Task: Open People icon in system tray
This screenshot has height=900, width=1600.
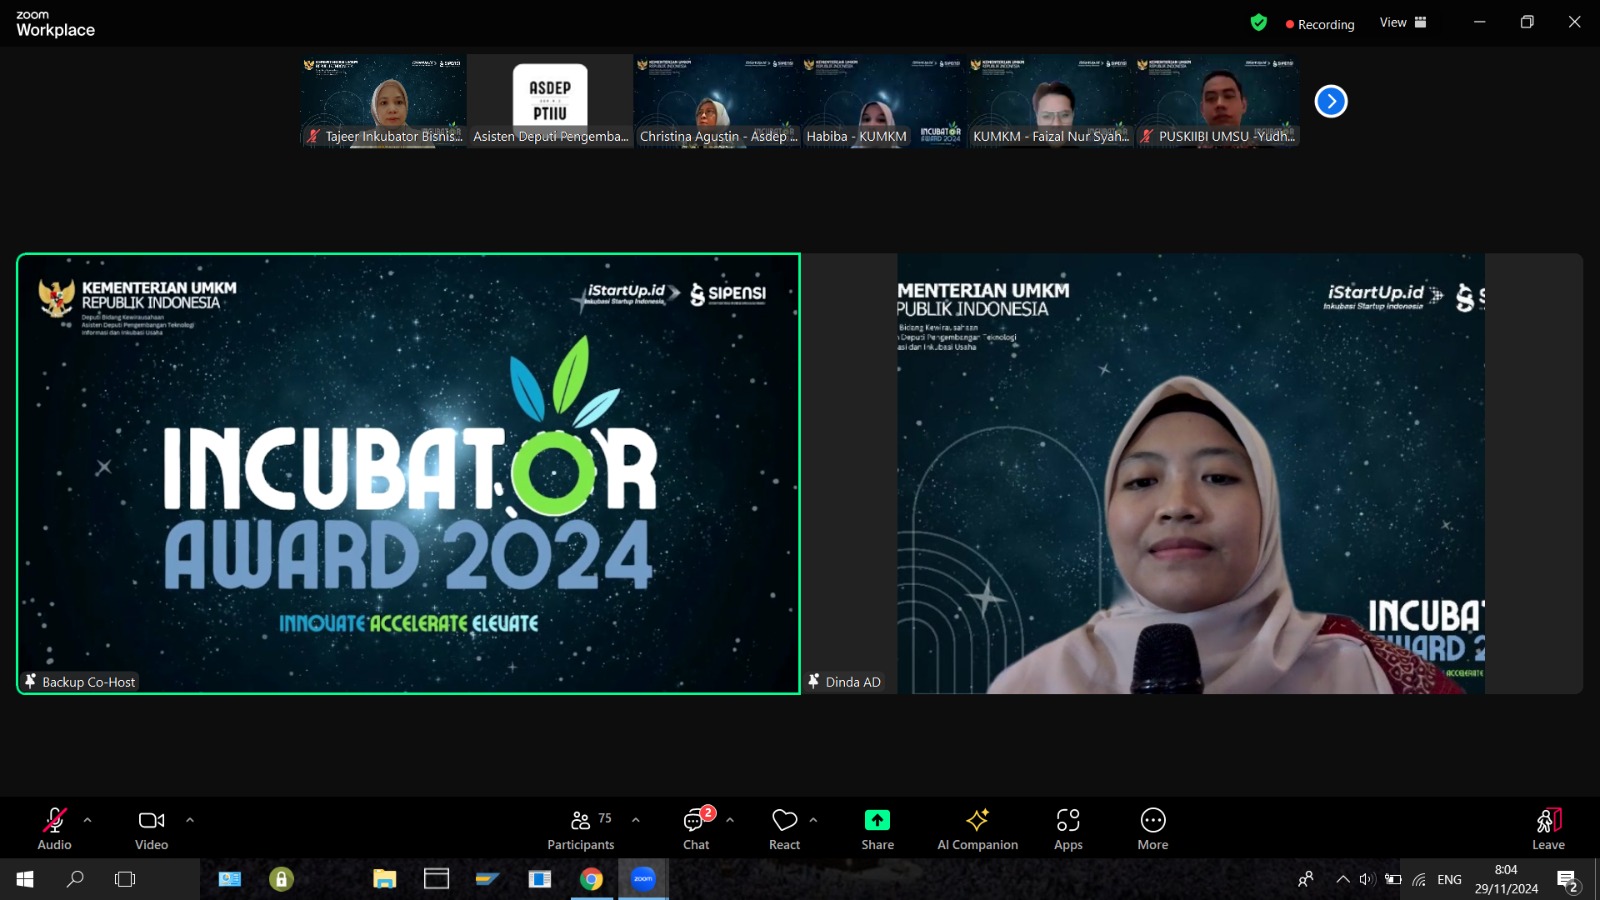Action: click(1306, 879)
